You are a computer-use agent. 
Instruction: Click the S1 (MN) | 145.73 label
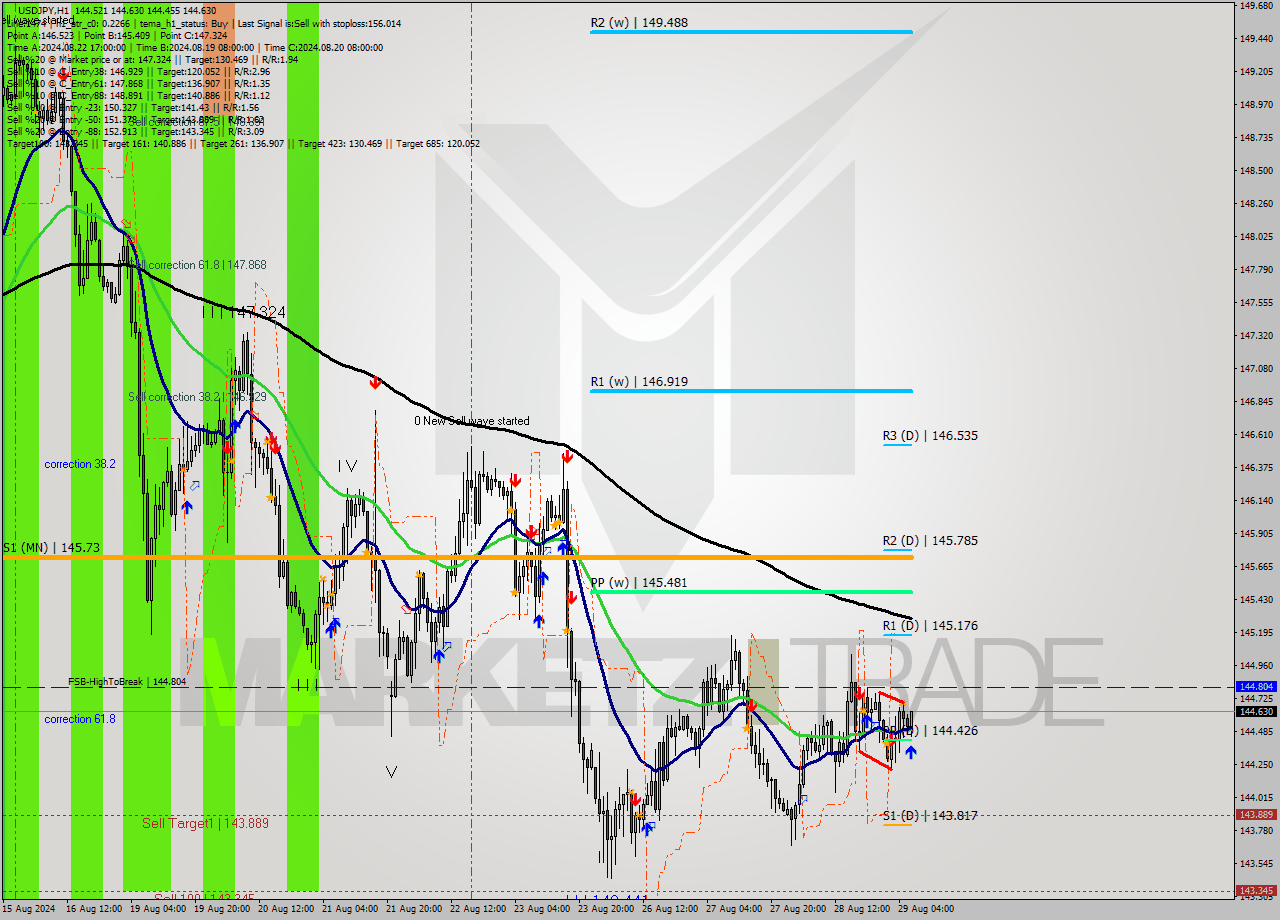click(x=51, y=547)
